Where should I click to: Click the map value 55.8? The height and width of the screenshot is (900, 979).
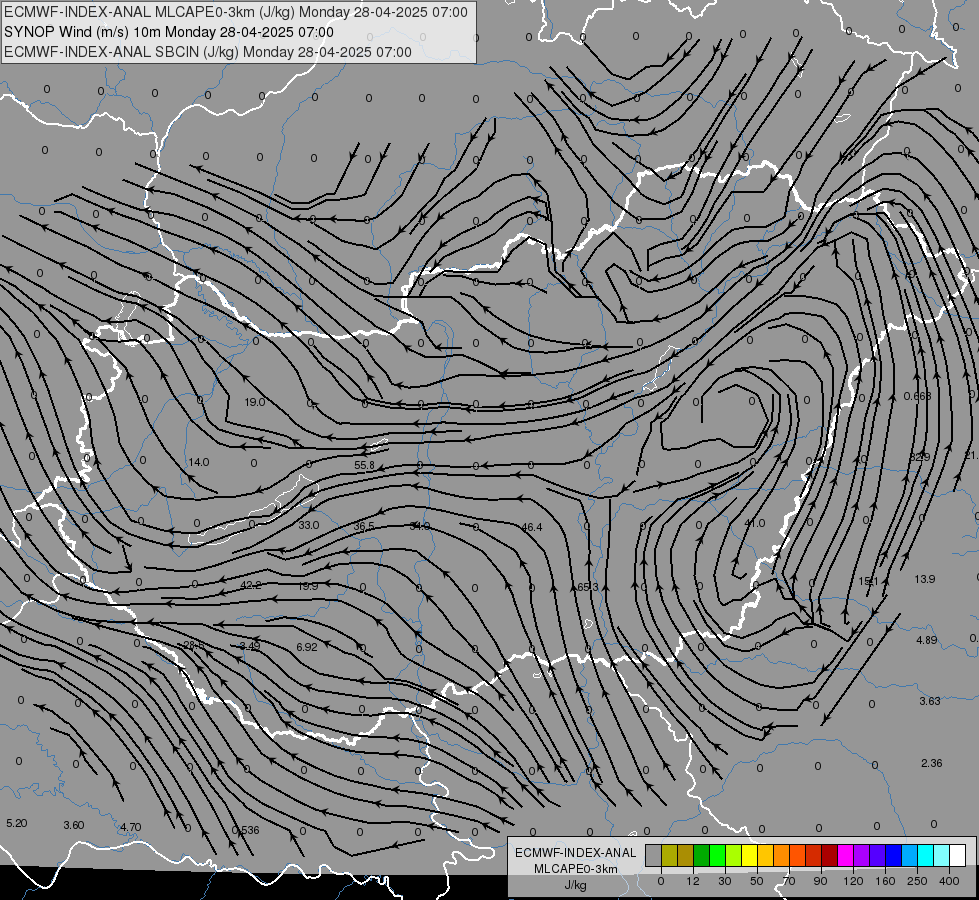(x=364, y=465)
